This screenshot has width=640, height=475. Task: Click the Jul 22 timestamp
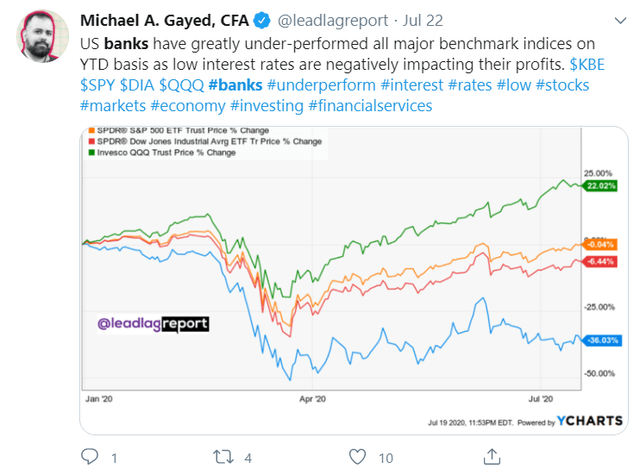[423, 20]
